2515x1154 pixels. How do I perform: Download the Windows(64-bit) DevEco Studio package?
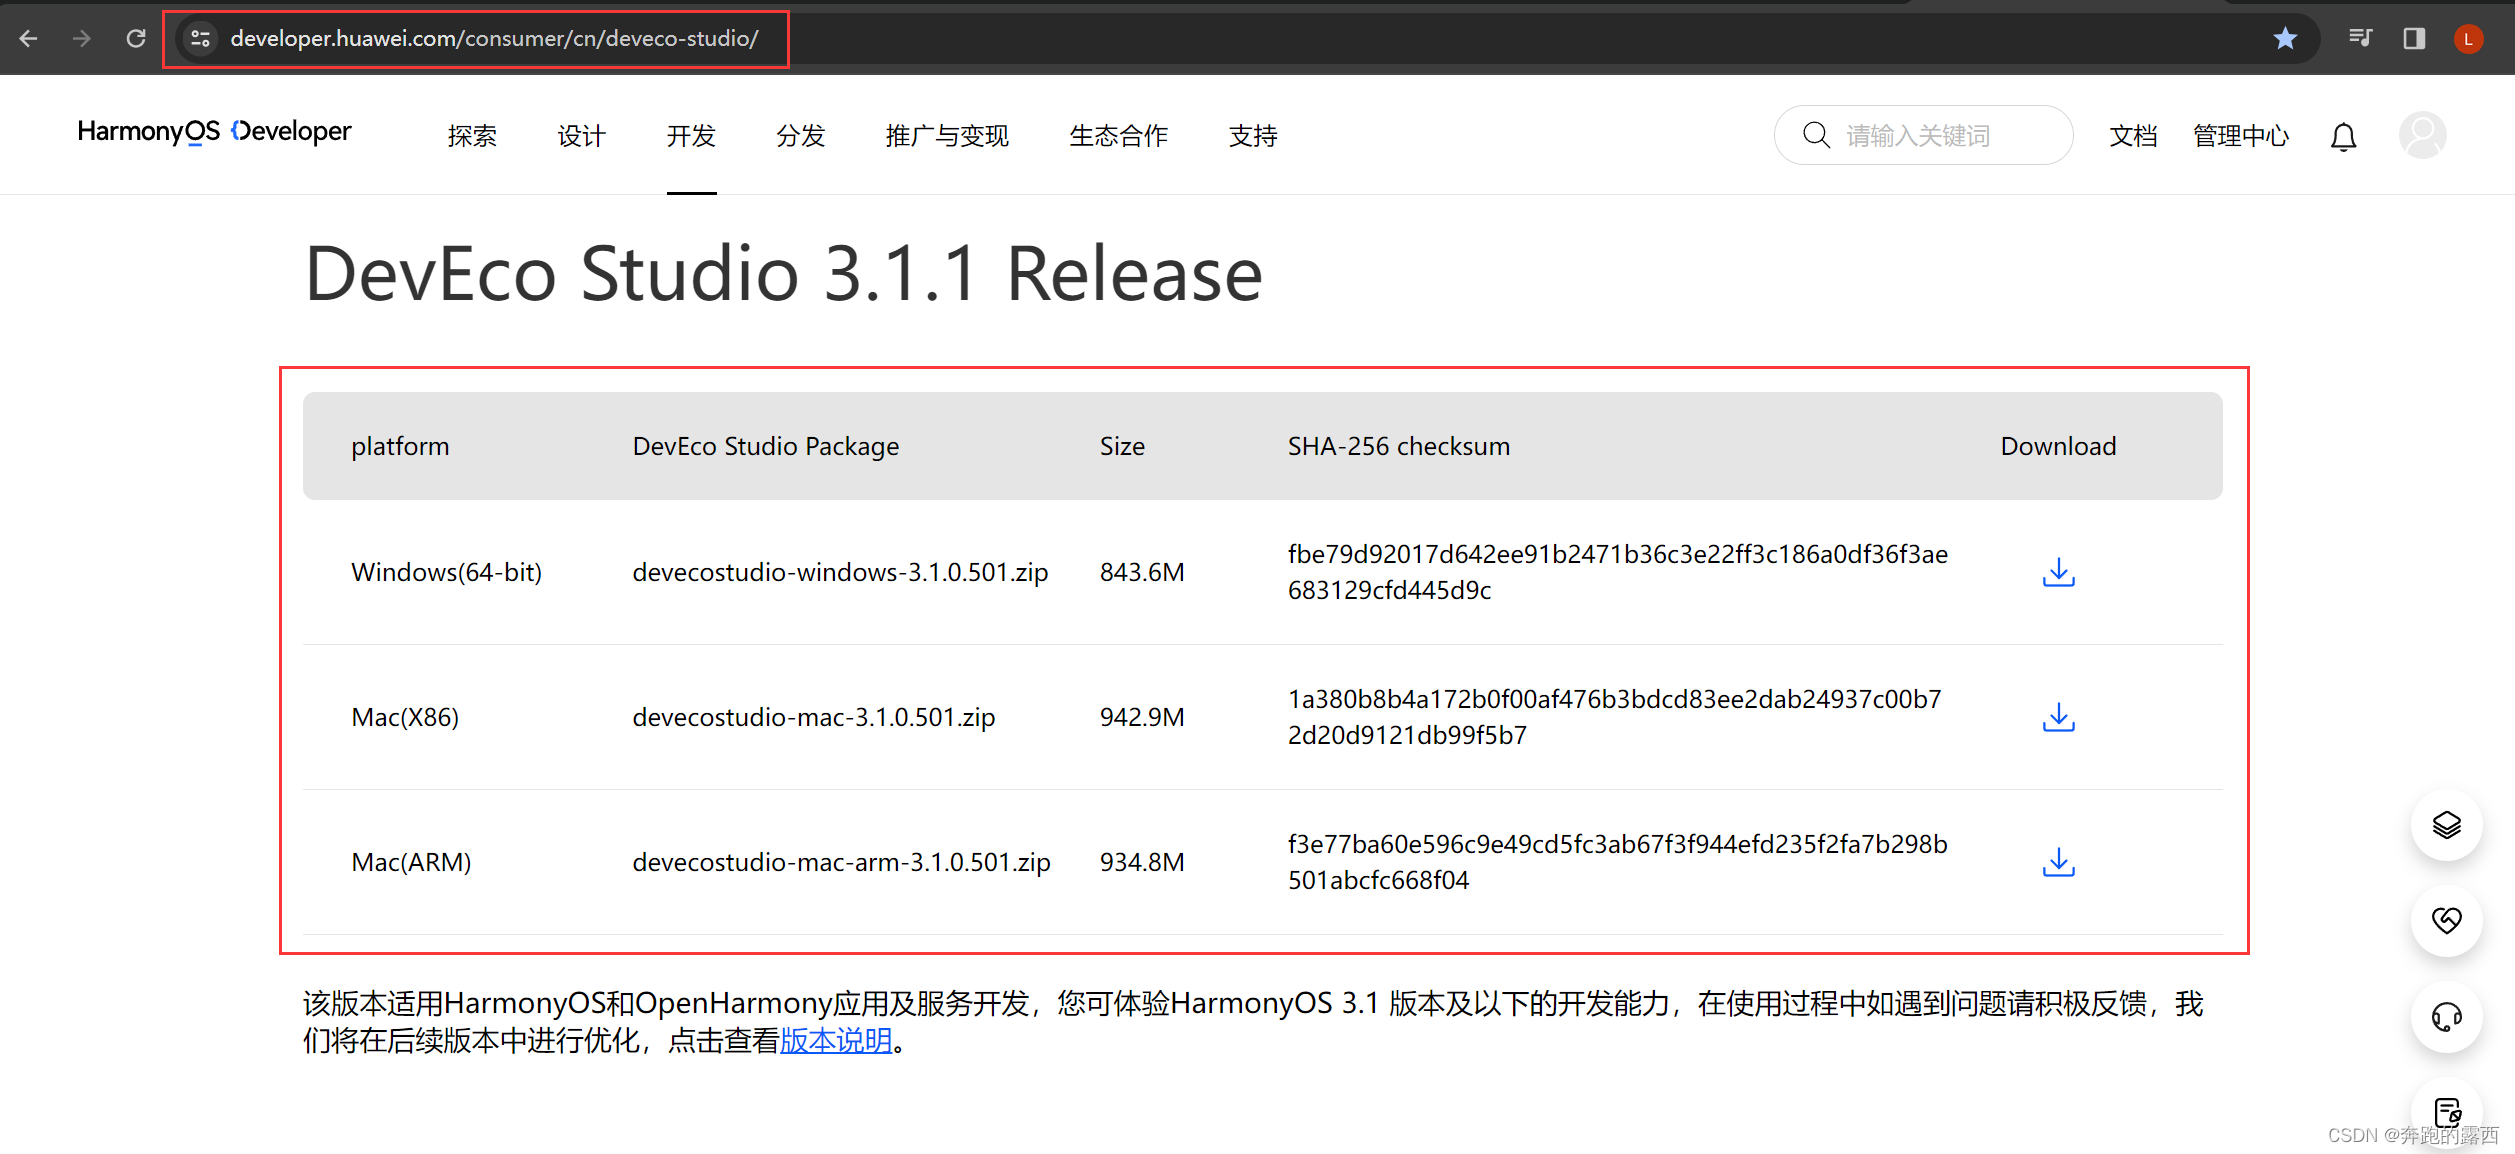tap(2058, 572)
